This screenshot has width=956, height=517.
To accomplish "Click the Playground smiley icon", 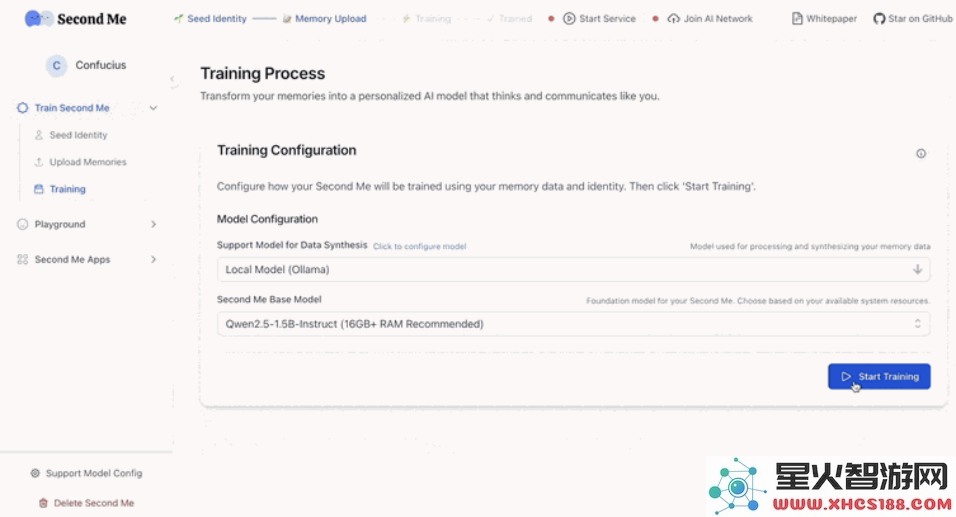I will point(23,224).
